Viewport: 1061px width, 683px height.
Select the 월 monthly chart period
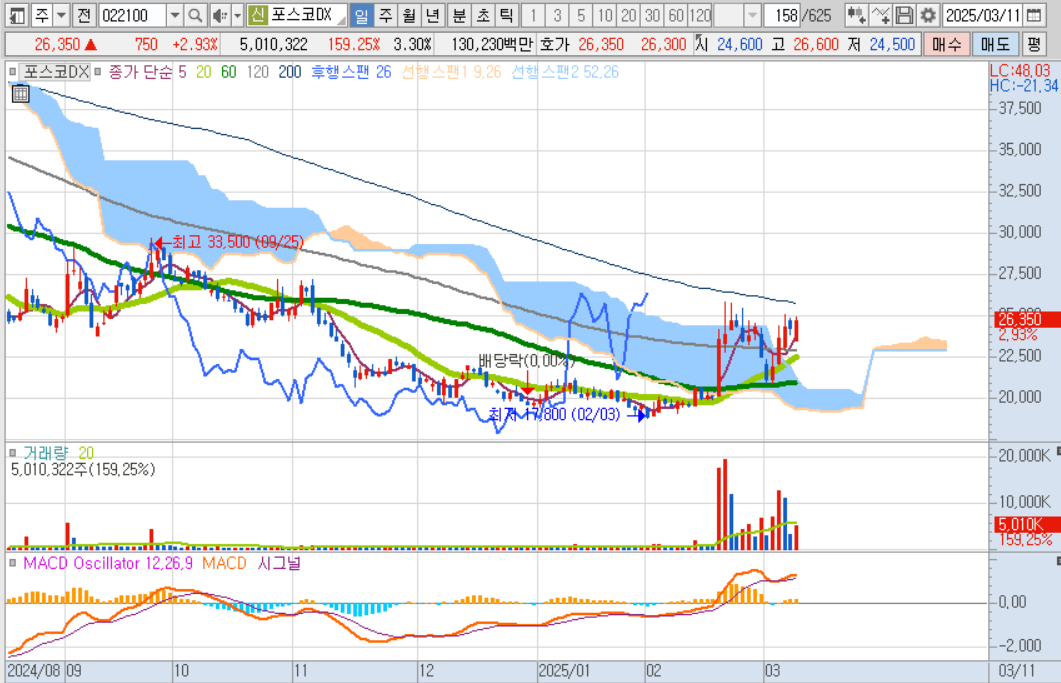pos(409,14)
